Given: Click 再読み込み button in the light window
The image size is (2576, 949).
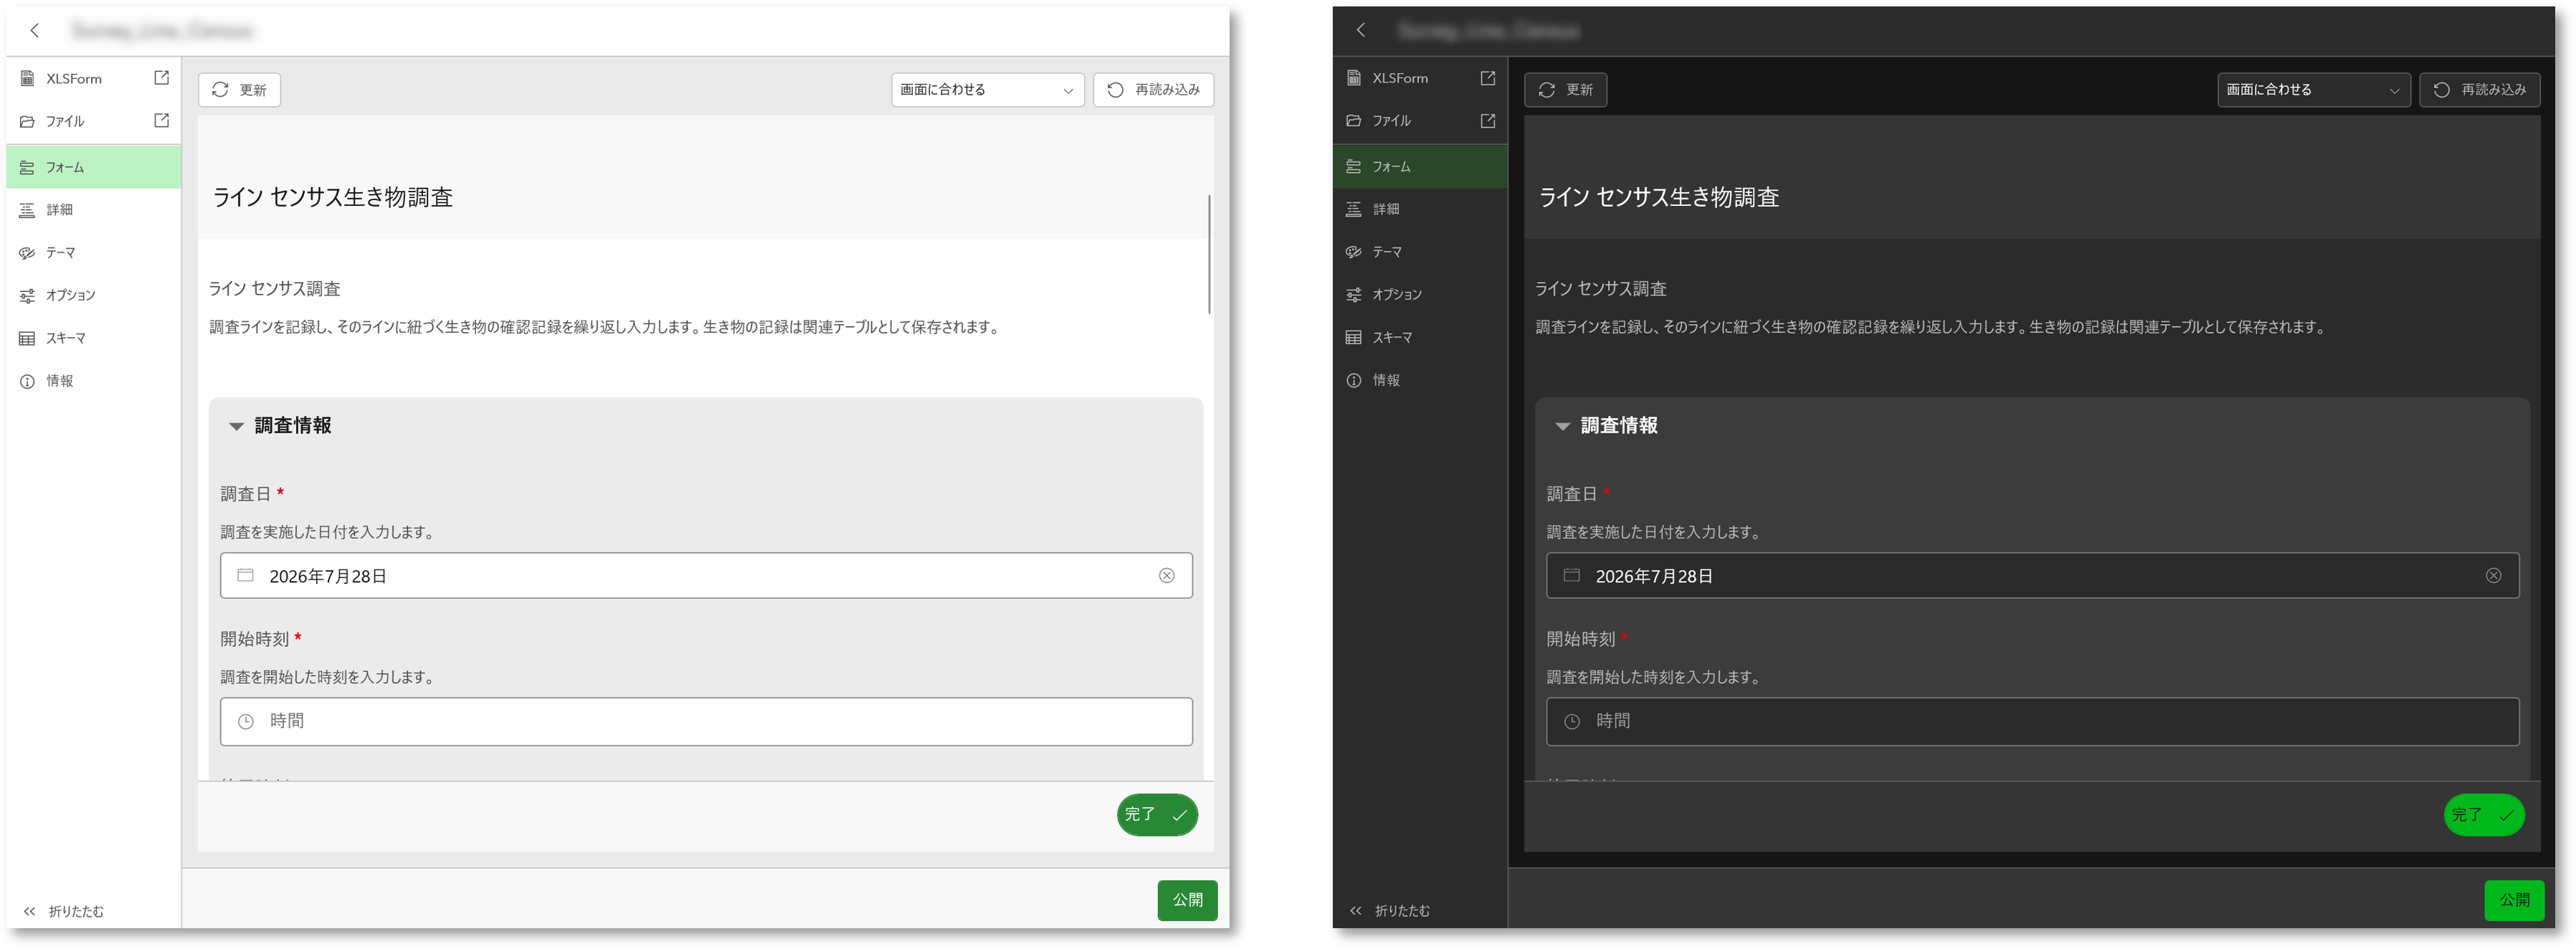Looking at the screenshot, I should click(1153, 90).
